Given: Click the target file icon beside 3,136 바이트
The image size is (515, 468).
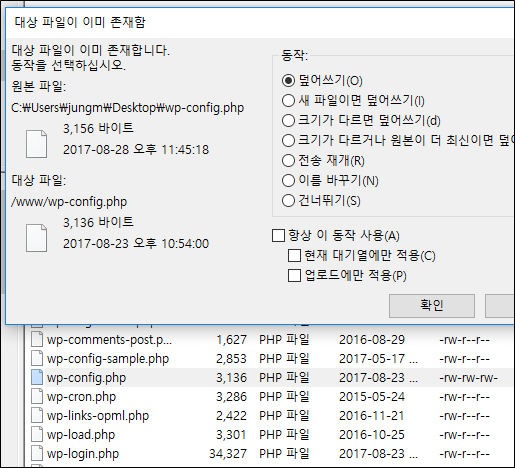Looking at the screenshot, I should pos(37,238).
